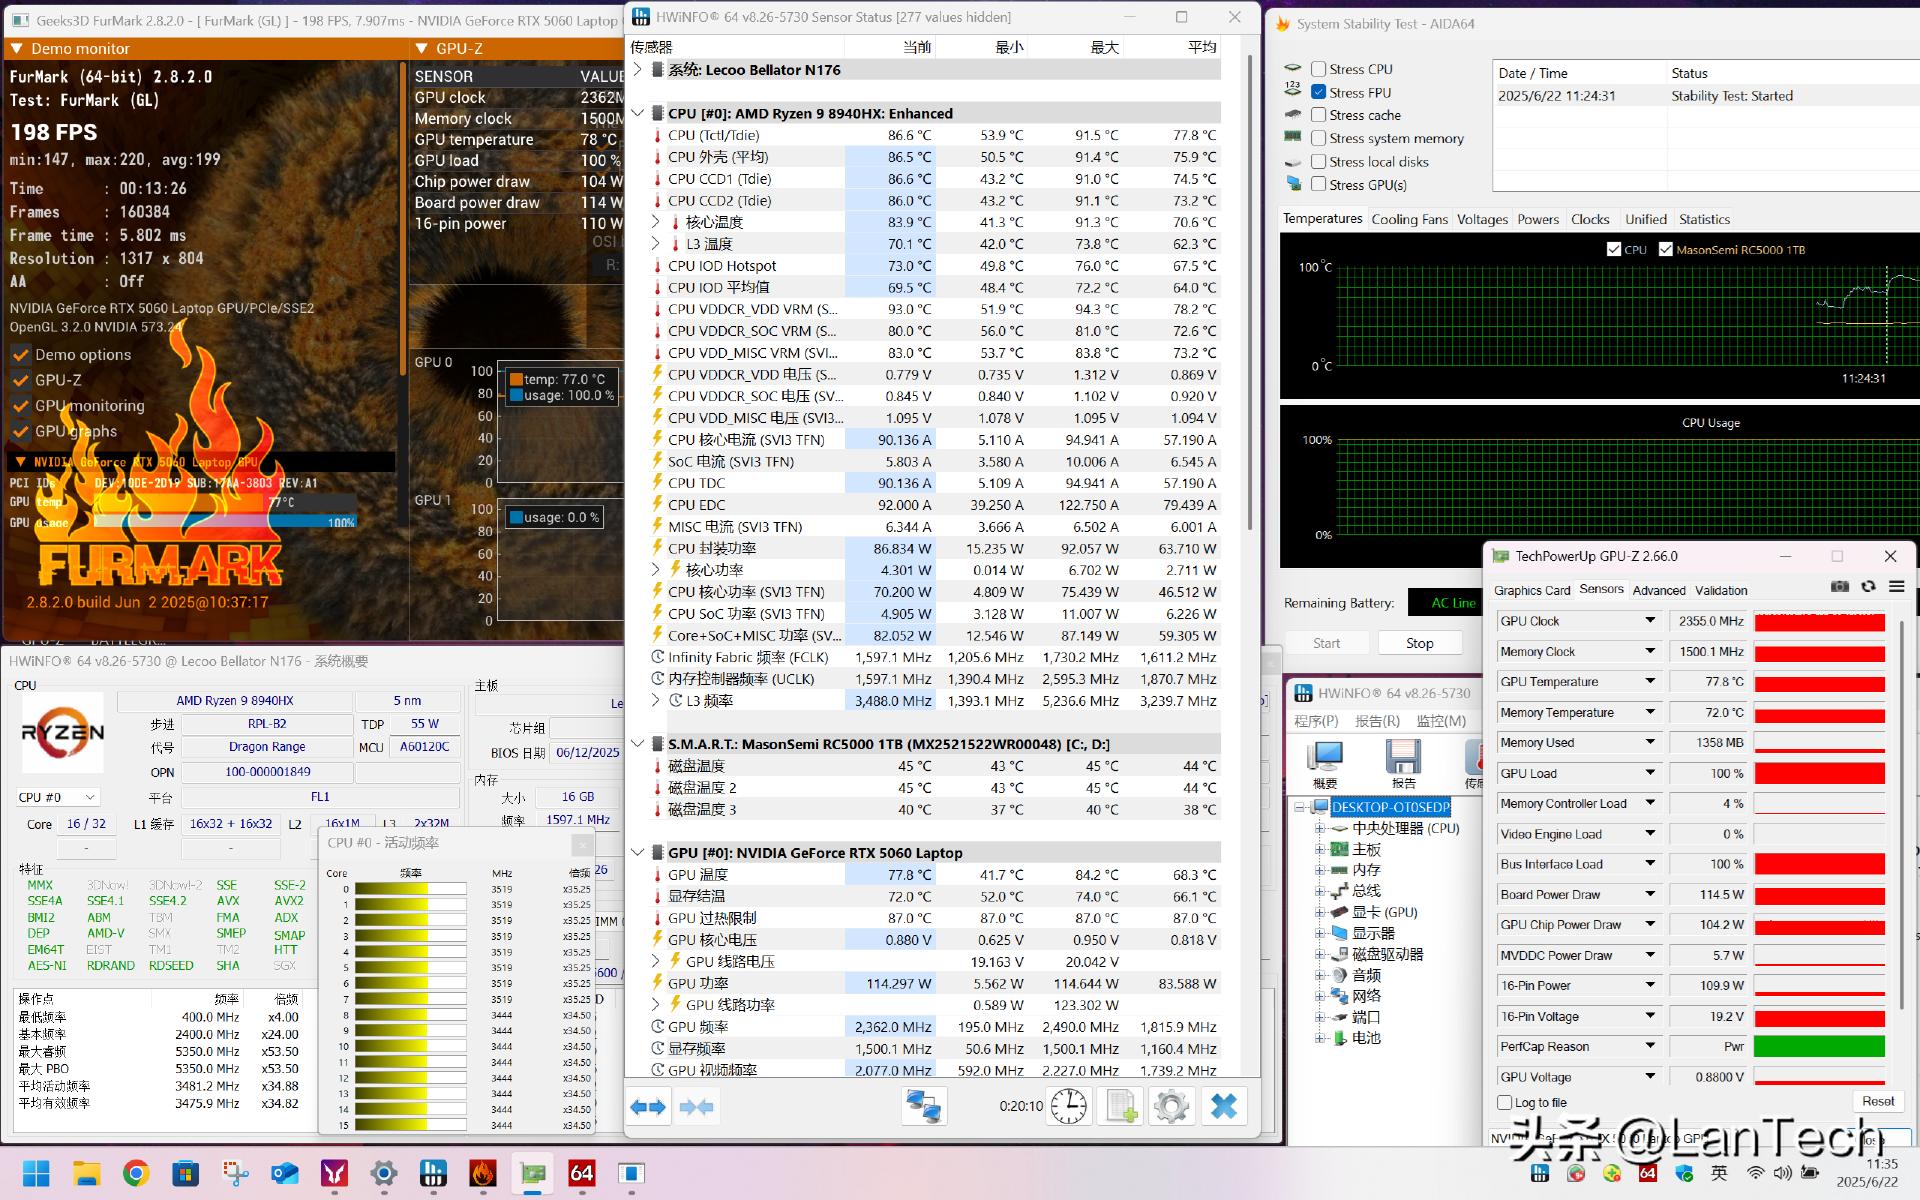Open GPU-Z hamburger menu icon
The image size is (1920, 1200).
(x=1896, y=587)
